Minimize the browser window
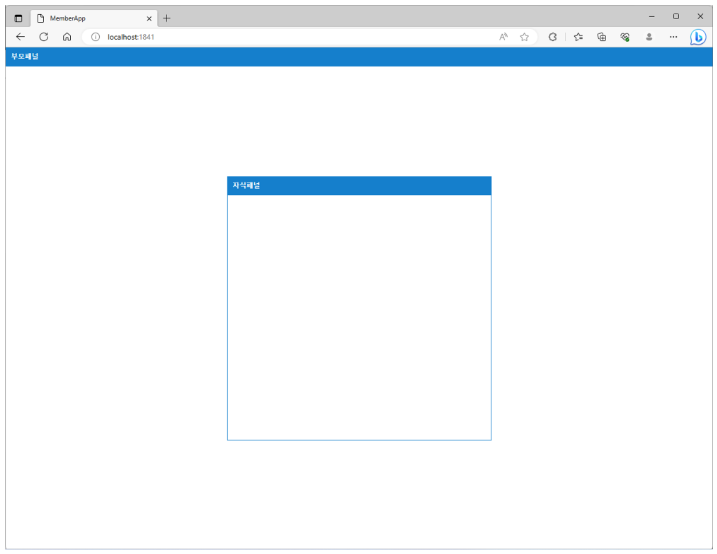The image size is (717, 554). coord(652,16)
